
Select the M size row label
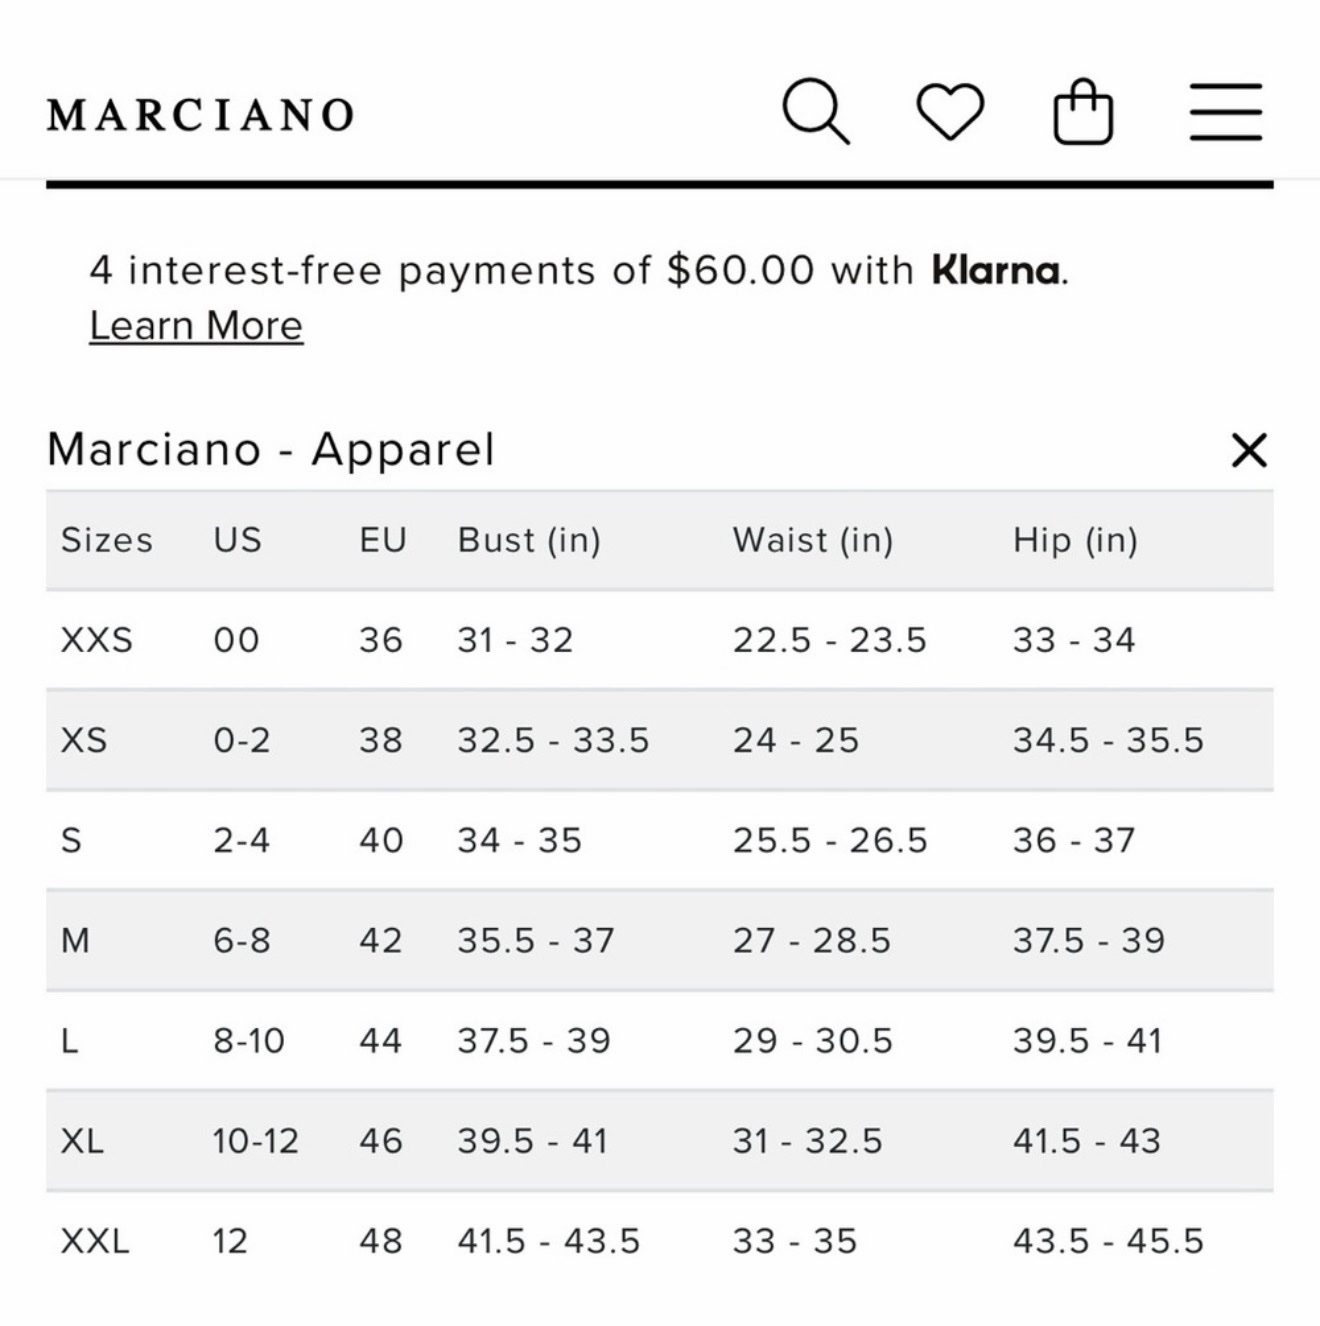(x=76, y=940)
